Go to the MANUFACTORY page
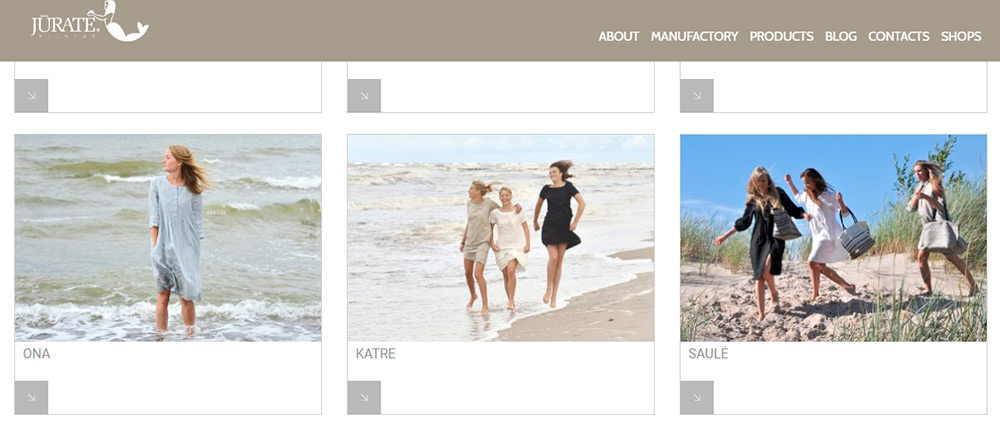Image resolution: width=1000 pixels, height=424 pixels. point(694,36)
